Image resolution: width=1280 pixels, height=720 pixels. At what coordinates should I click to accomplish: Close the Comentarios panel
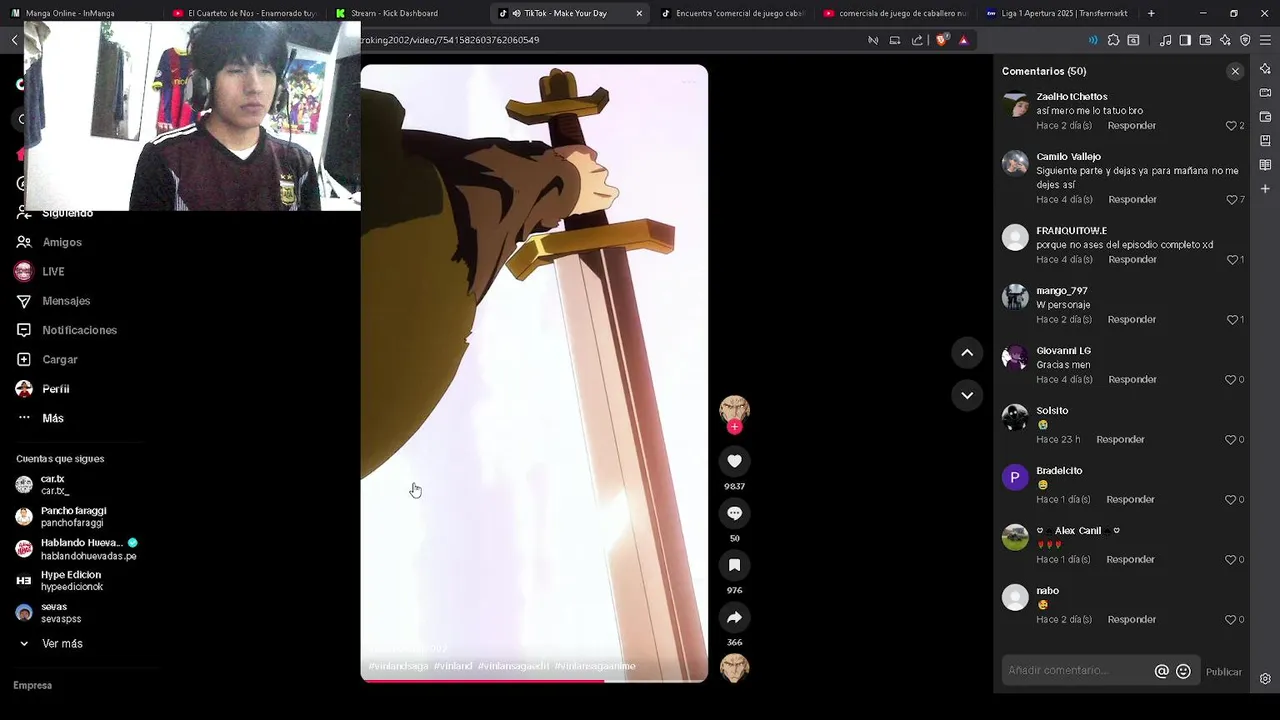coord(1235,71)
